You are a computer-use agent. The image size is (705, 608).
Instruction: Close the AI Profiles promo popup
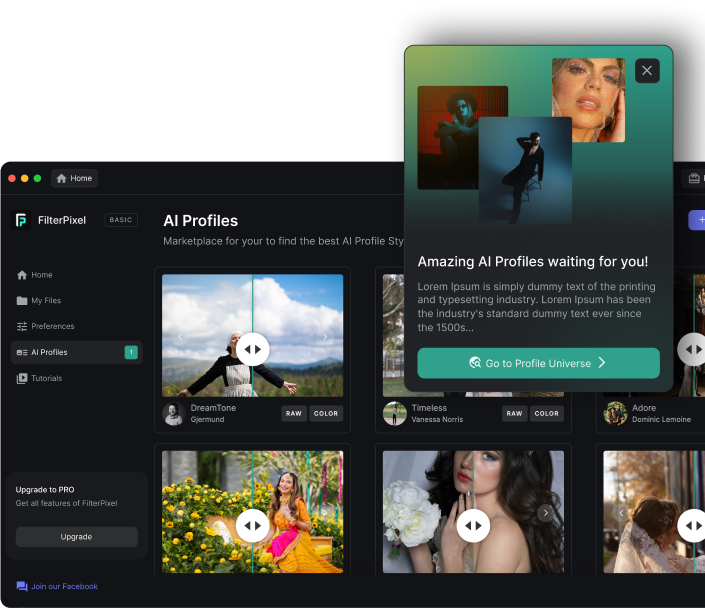tap(647, 71)
